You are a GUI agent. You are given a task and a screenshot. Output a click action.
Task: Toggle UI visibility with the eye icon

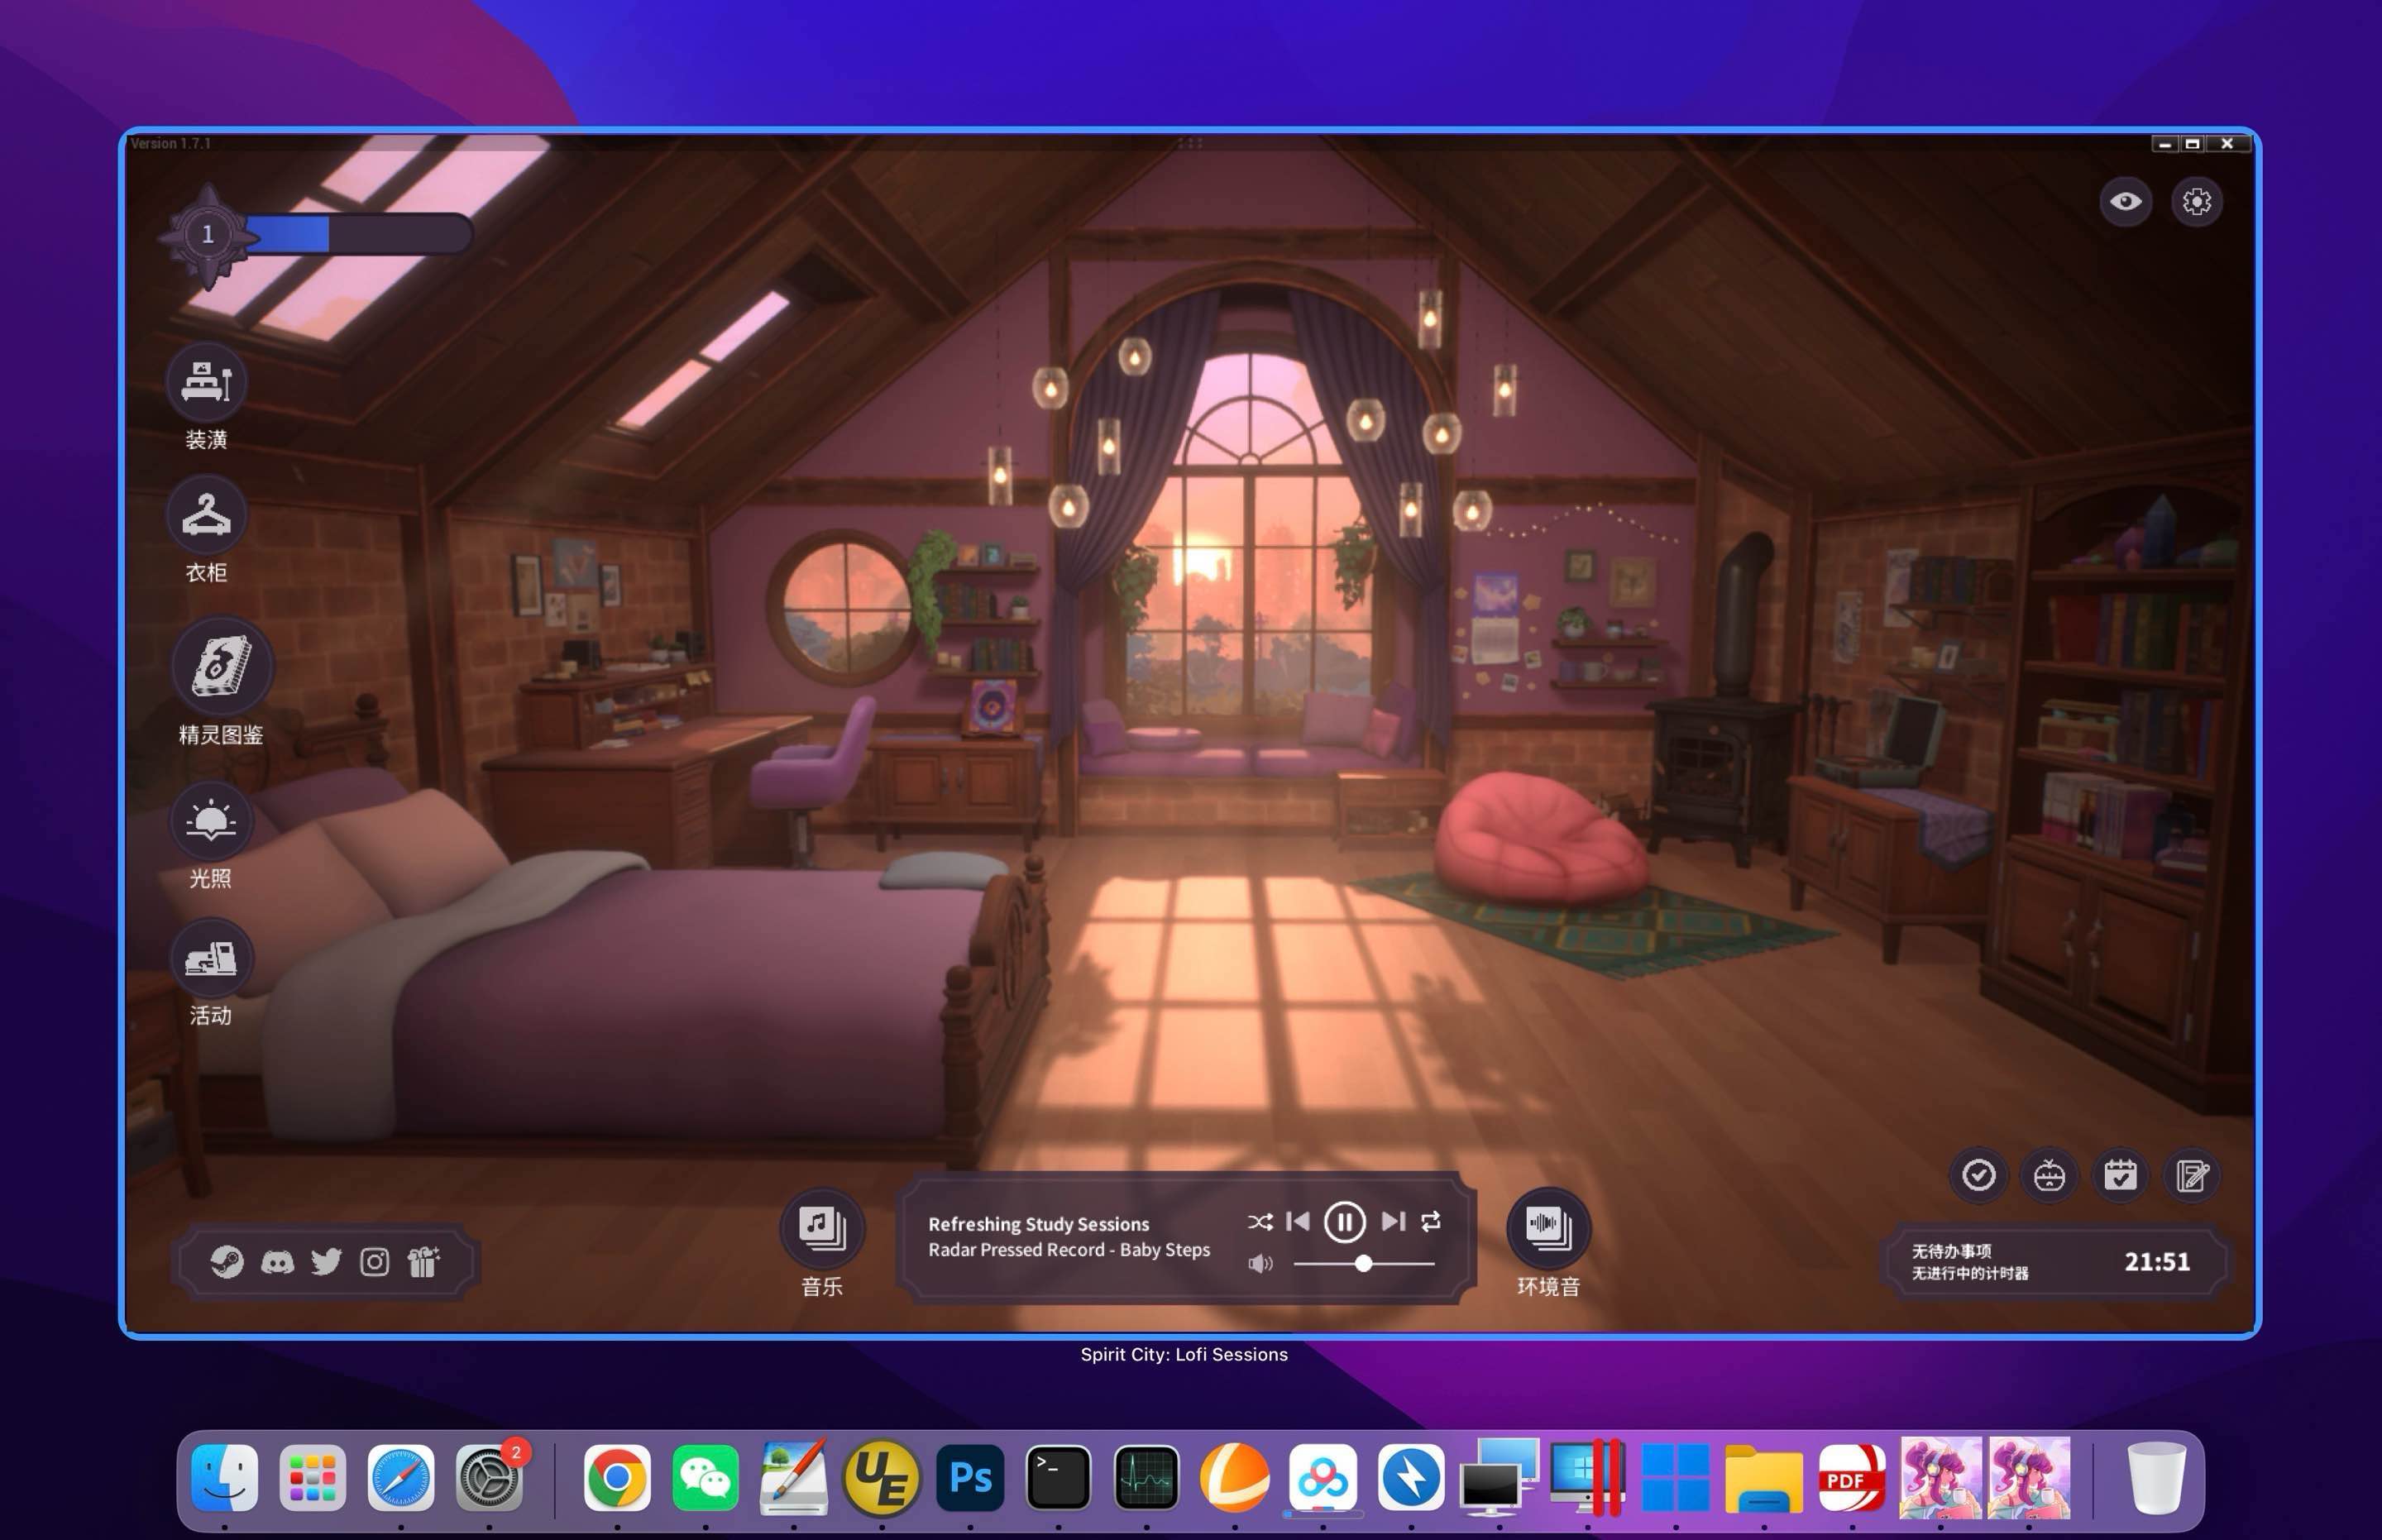[2125, 202]
